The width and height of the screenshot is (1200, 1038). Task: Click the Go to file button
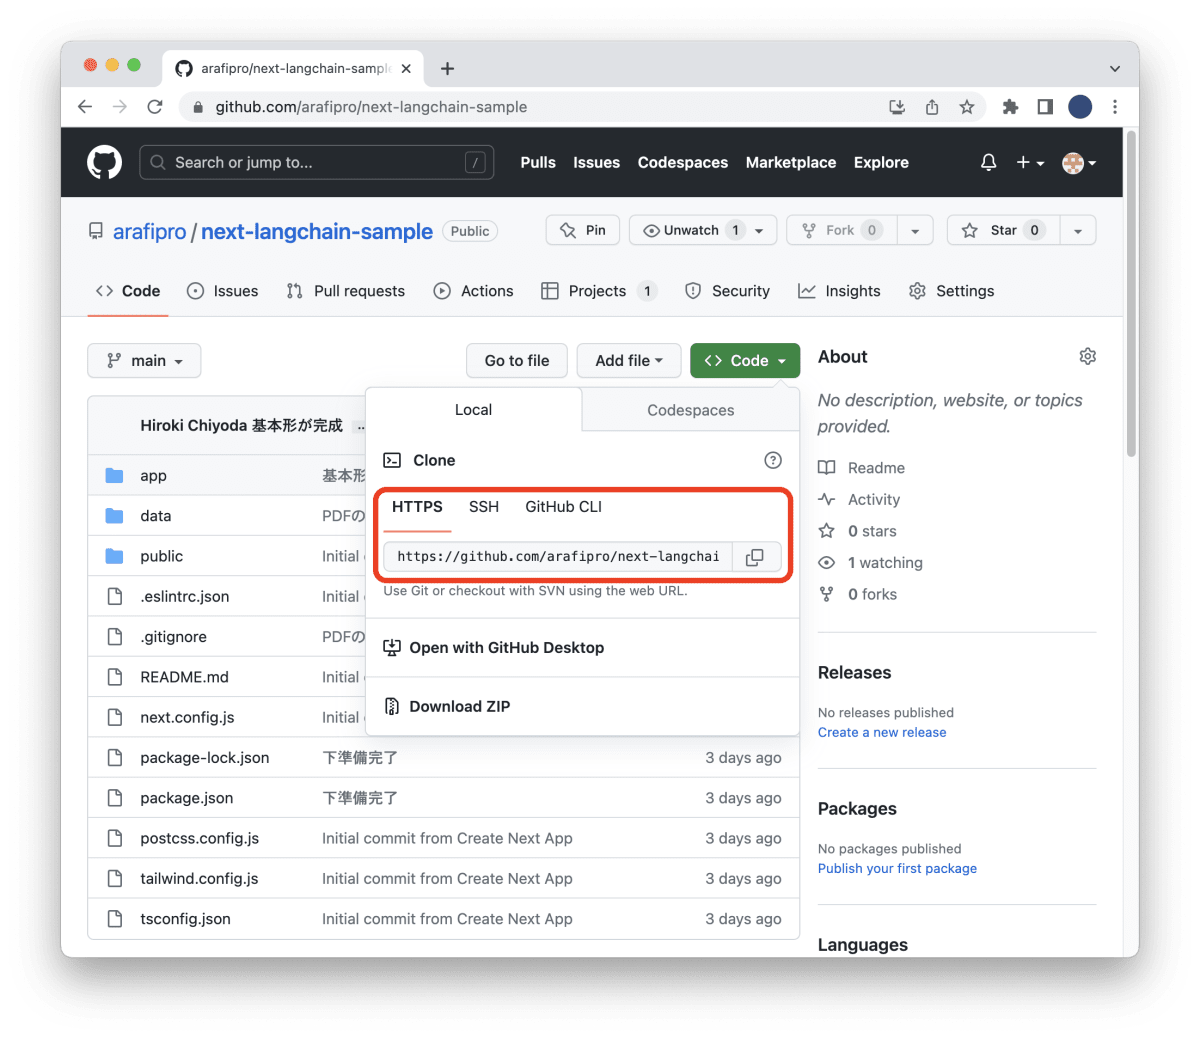point(517,361)
